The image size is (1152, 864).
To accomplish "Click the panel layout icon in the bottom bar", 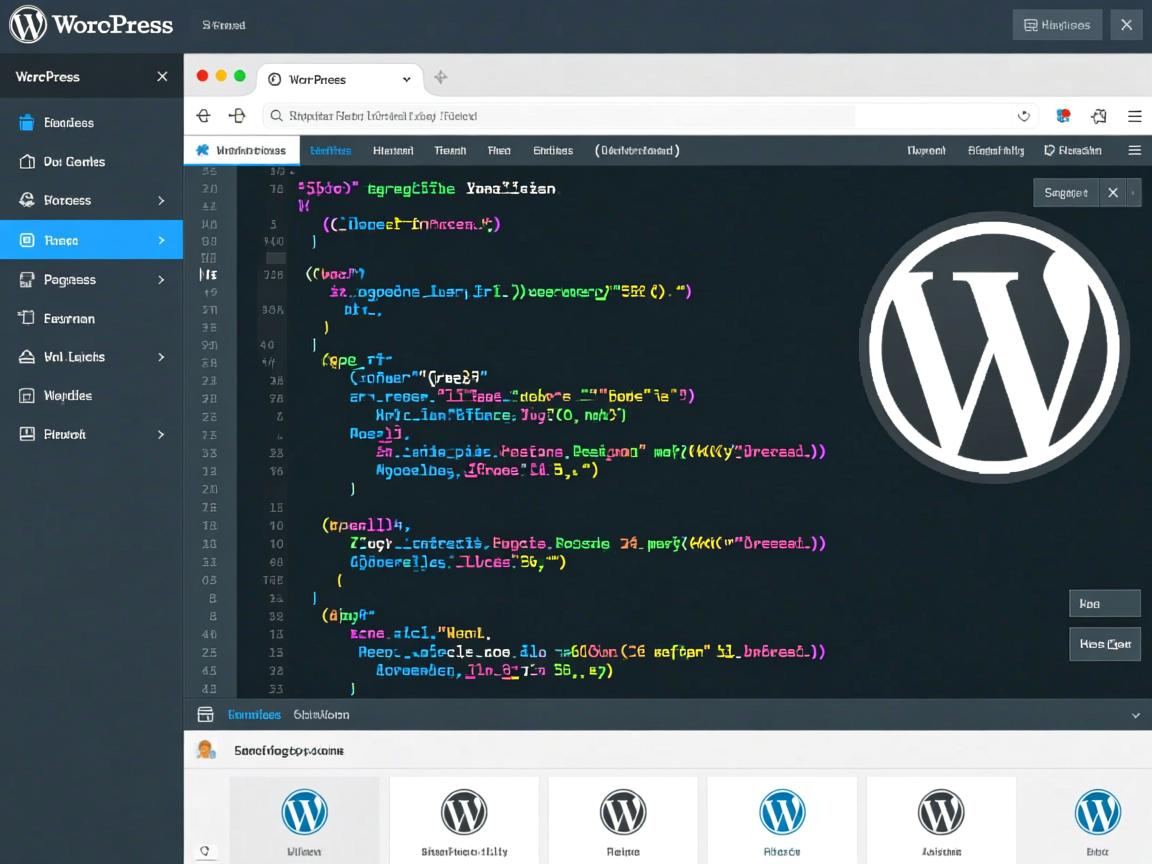I will coord(206,714).
